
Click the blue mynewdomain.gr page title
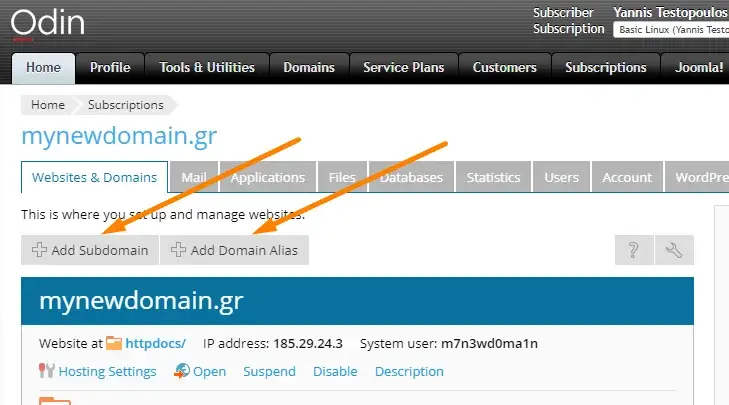coord(119,137)
